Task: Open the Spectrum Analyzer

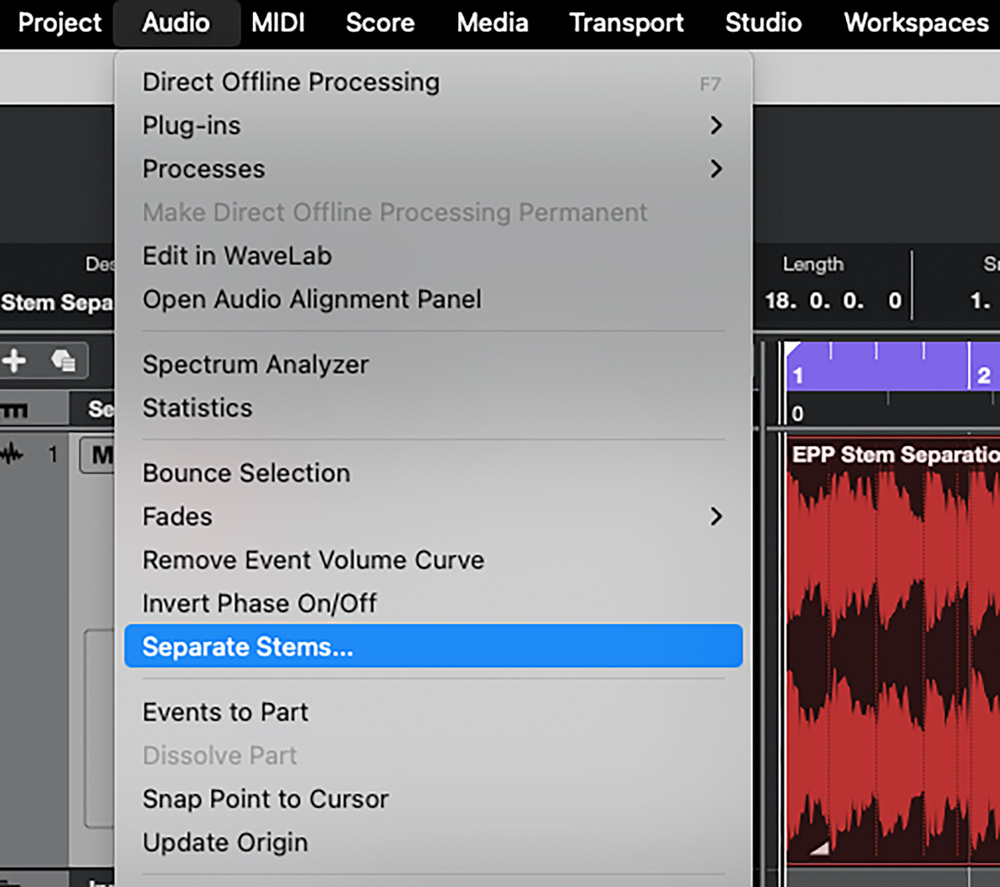Action: click(434, 365)
